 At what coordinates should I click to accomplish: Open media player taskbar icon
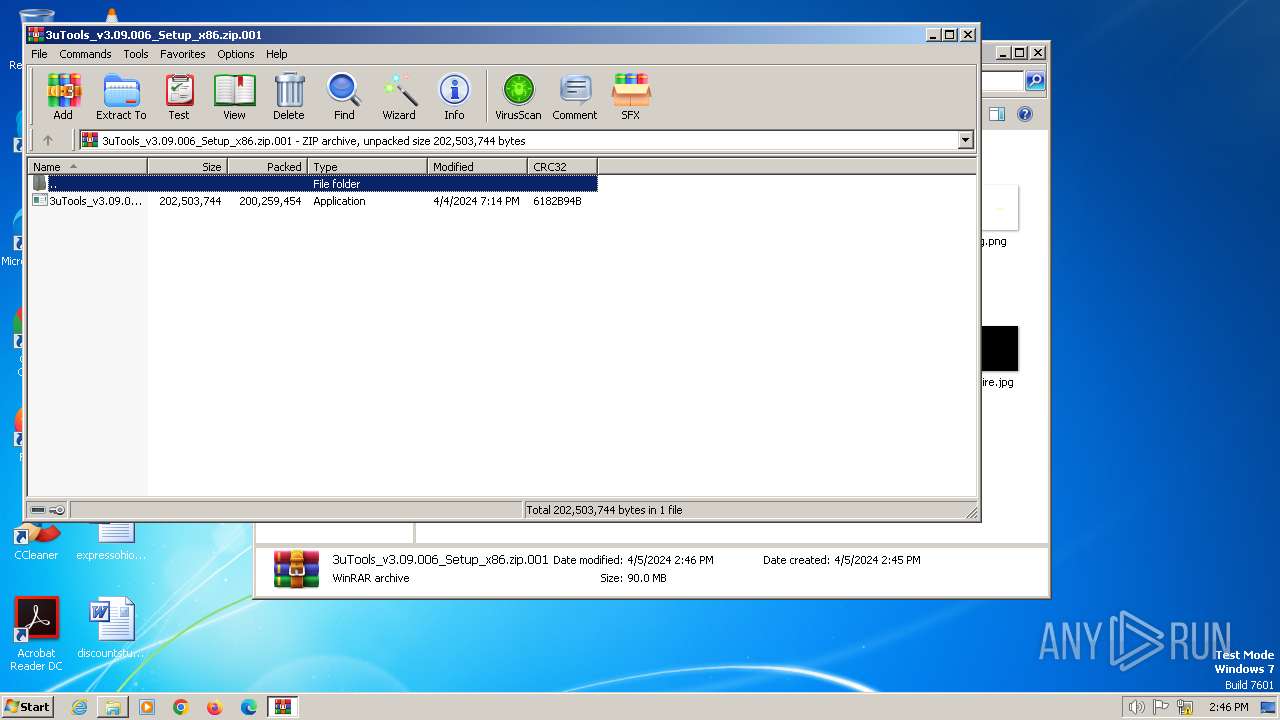point(147,707)
